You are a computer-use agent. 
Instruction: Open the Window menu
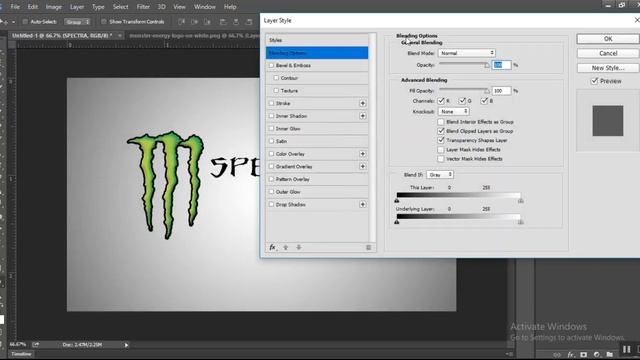[204, 7]
